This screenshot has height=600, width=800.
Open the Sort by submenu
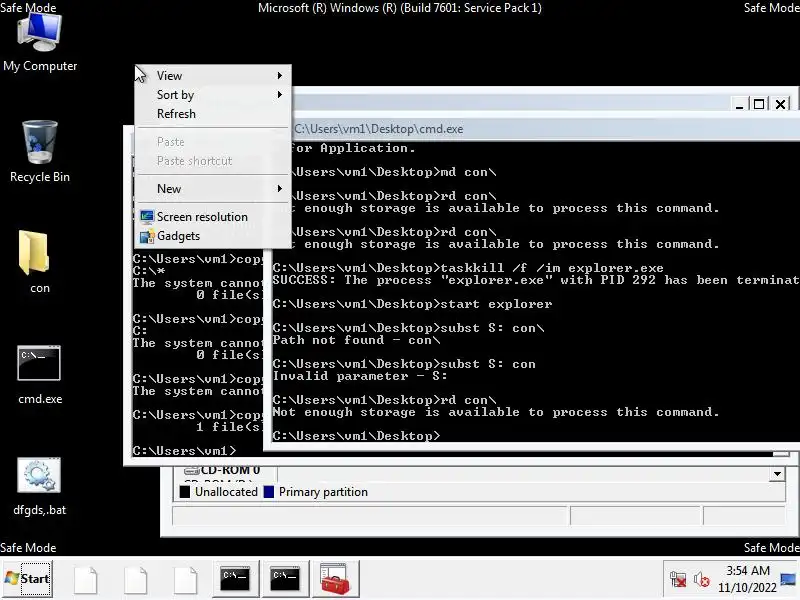coord(213,94)
